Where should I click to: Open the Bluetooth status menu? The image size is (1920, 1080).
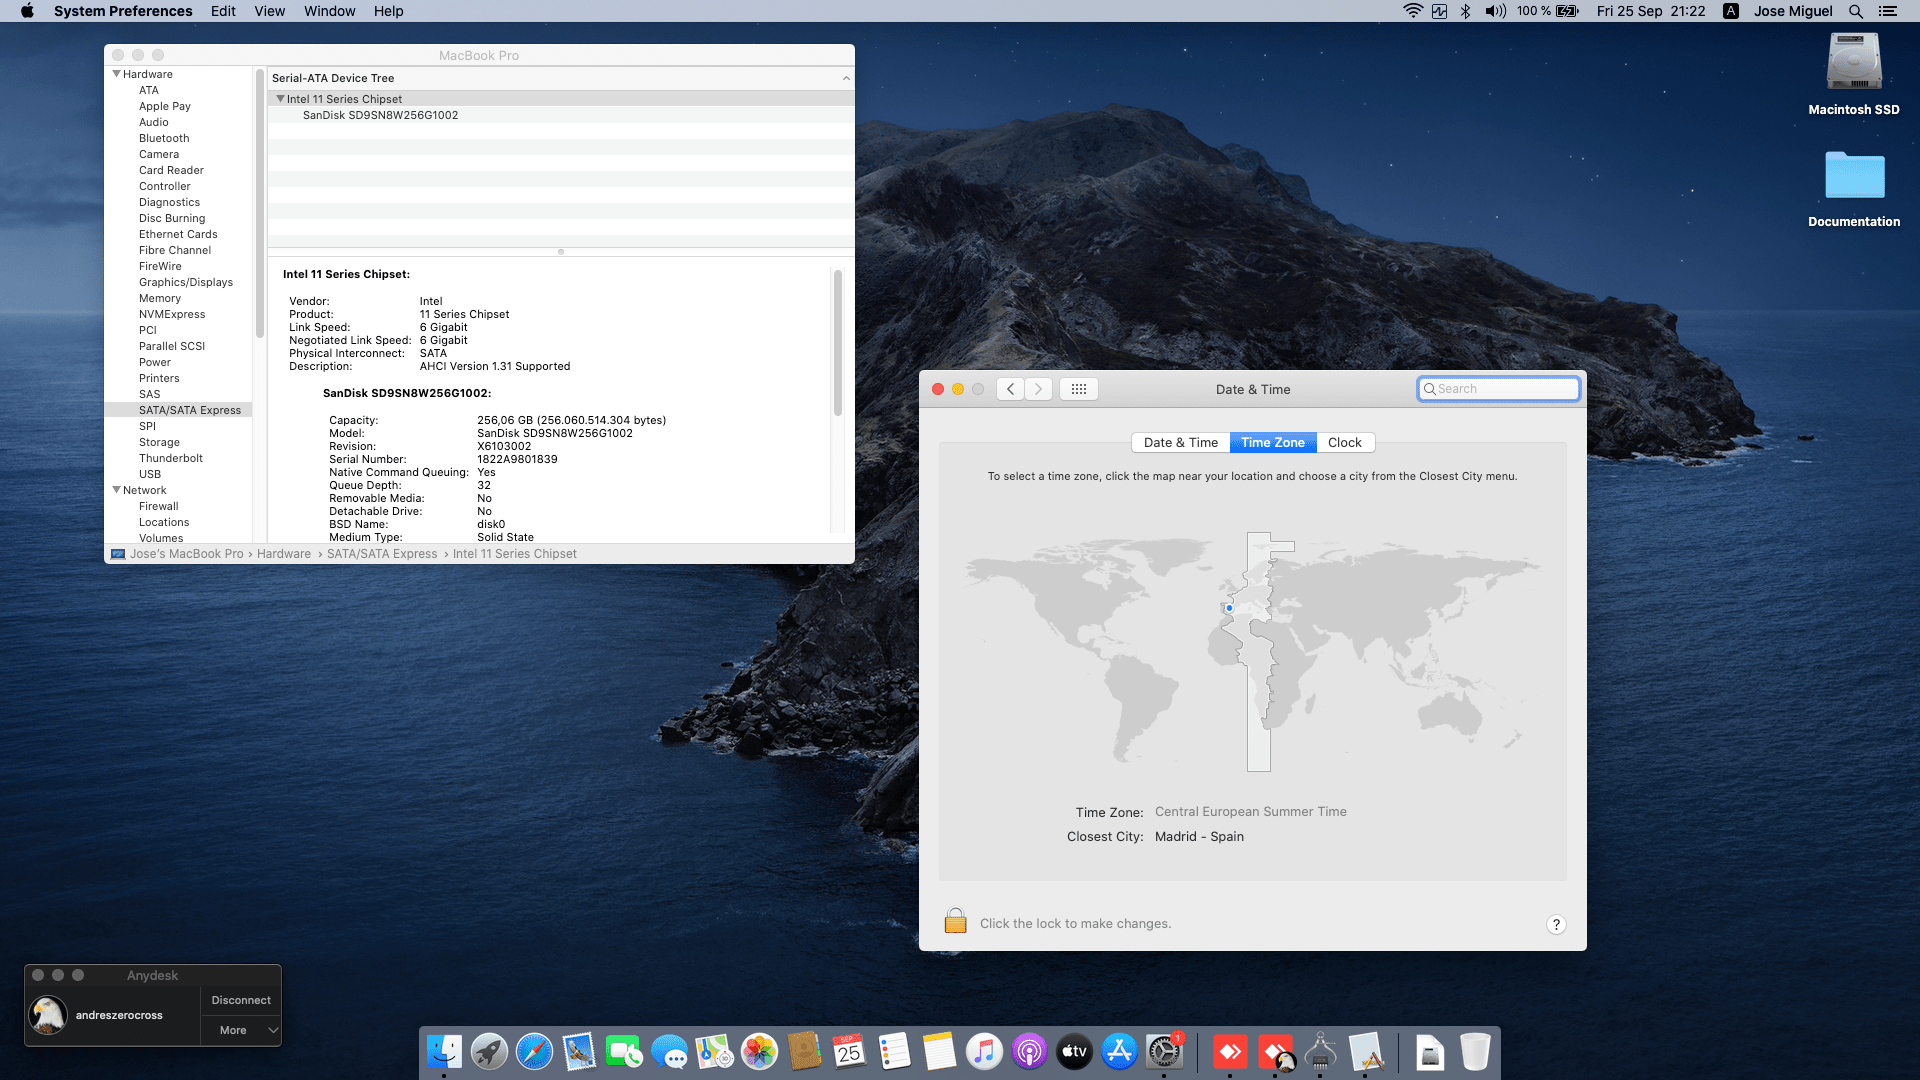click(1466, 11)
